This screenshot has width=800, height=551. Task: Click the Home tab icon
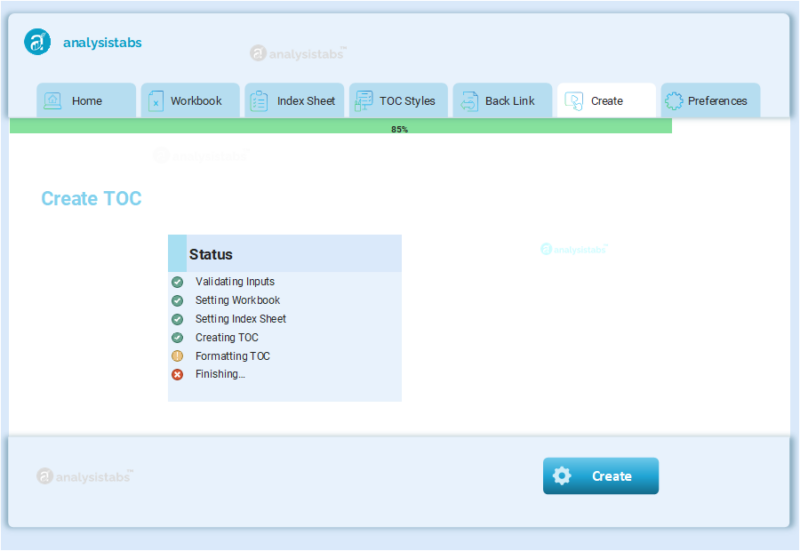tap(53, 101)
